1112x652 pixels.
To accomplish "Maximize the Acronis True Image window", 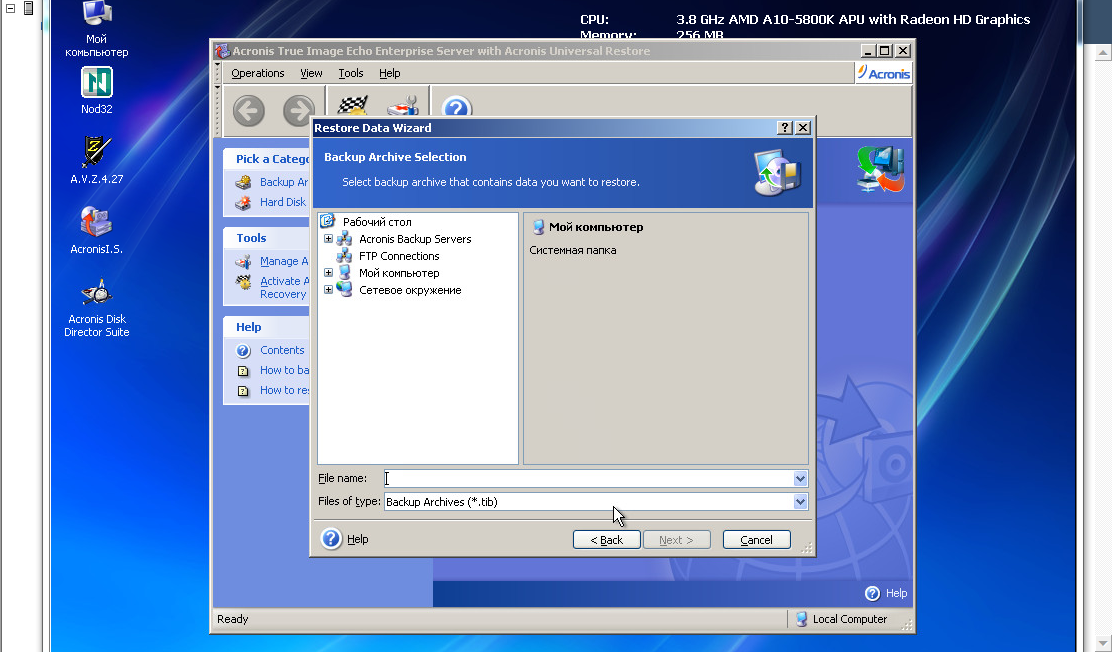I will (884, 50).
